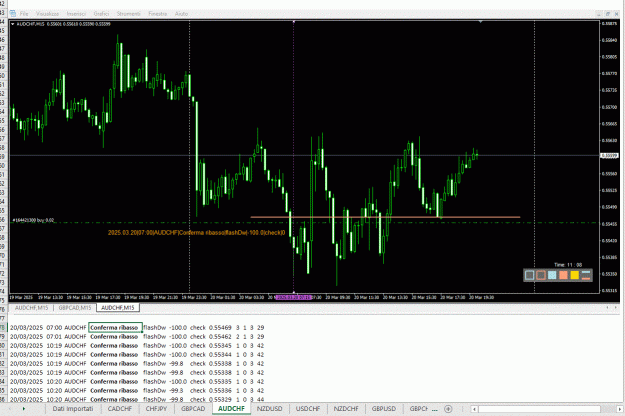Open the NZDUSD sheet tab
Viewport: 625px width, 416px height.
pos(269,409)
